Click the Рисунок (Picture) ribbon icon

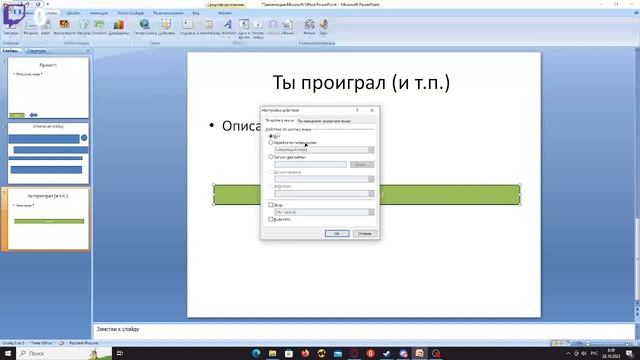click(31, 27)
